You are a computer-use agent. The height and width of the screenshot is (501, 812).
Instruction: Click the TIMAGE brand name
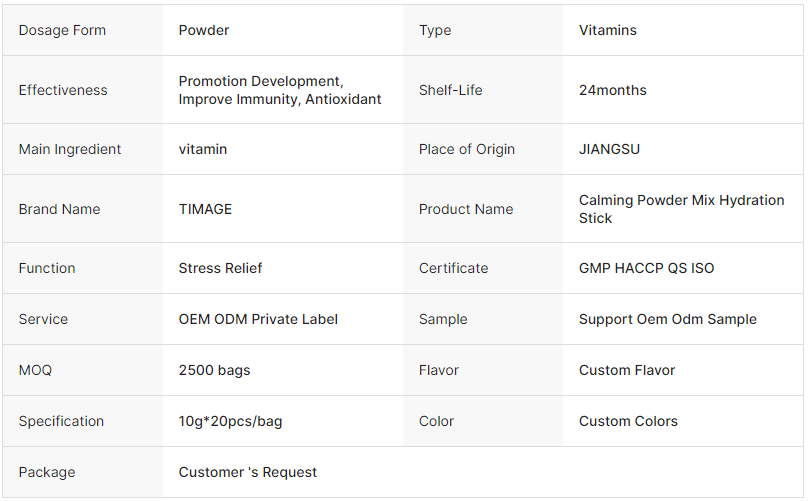click(205, 209)
